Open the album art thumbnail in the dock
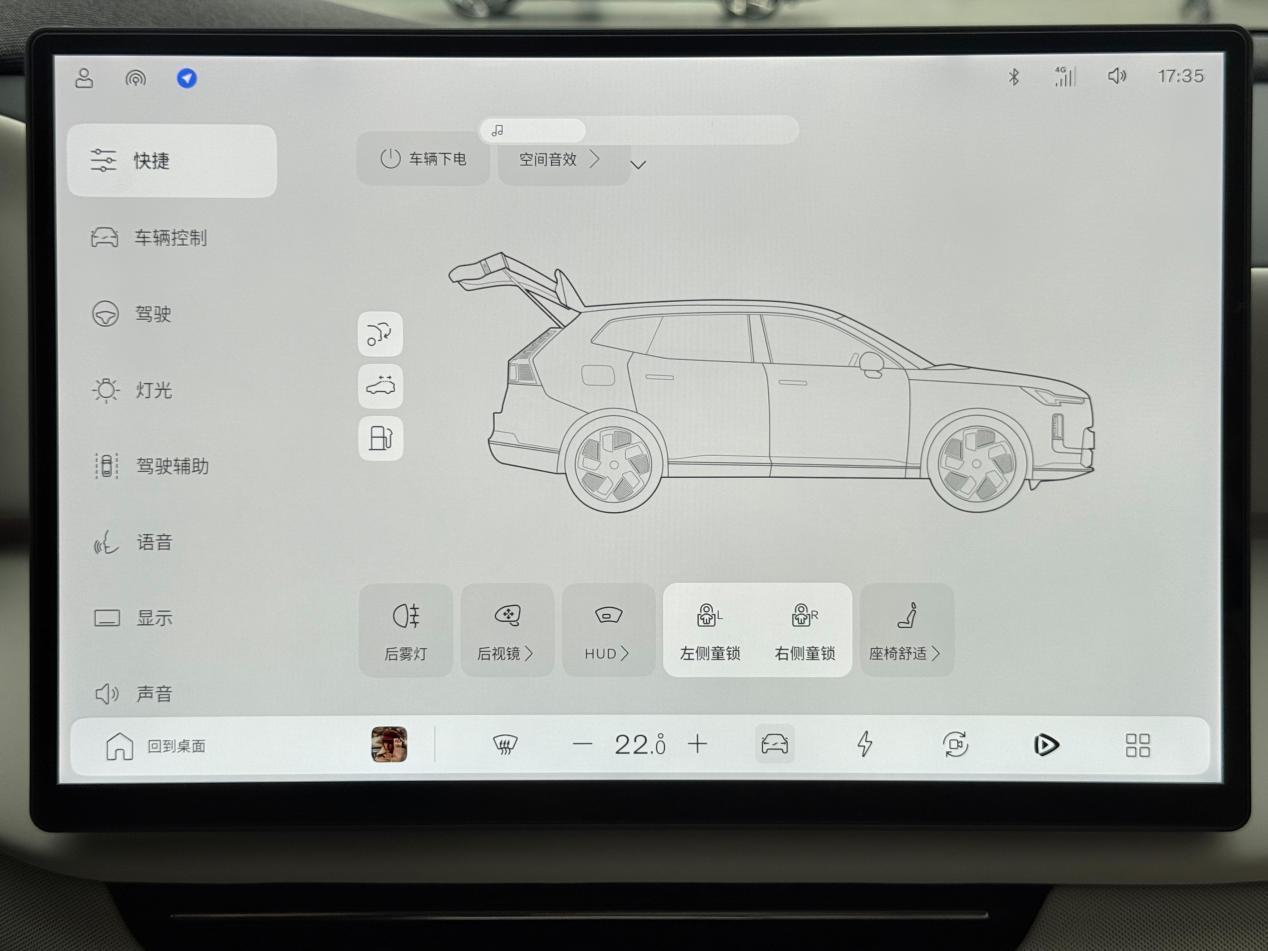The height and width of the screenshot is (951, 1268). pyautogui.click(x=389, y=744)
